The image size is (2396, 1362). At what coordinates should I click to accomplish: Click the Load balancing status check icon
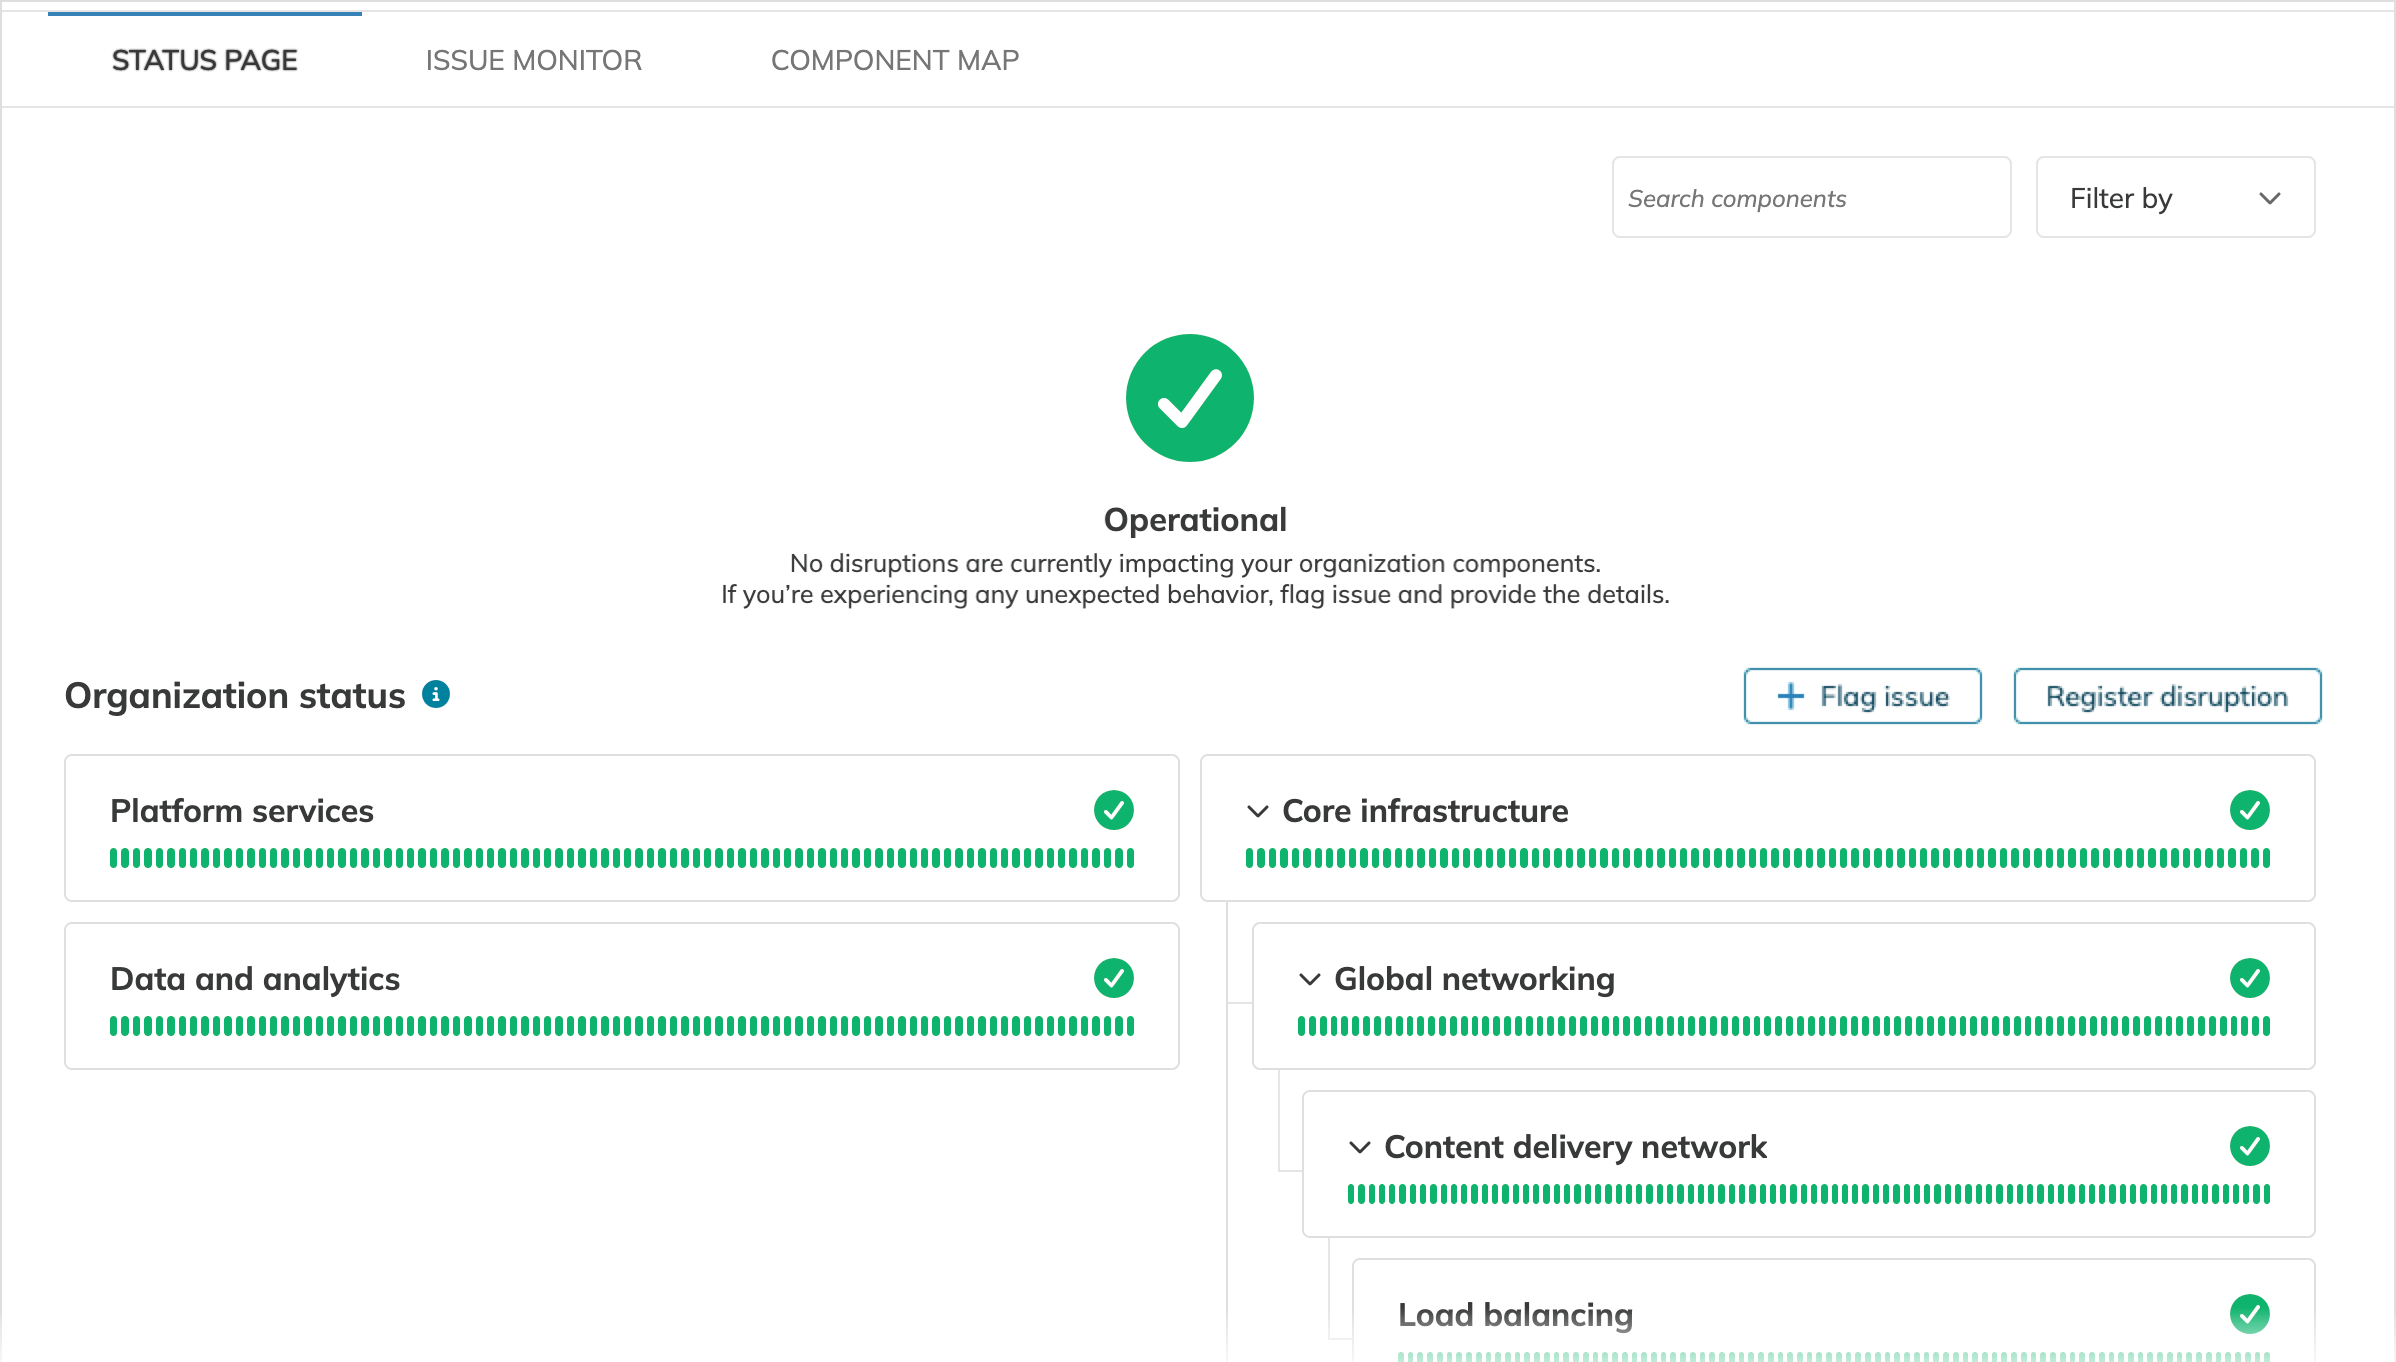pyautogui.click(x=2249, y=1314)
